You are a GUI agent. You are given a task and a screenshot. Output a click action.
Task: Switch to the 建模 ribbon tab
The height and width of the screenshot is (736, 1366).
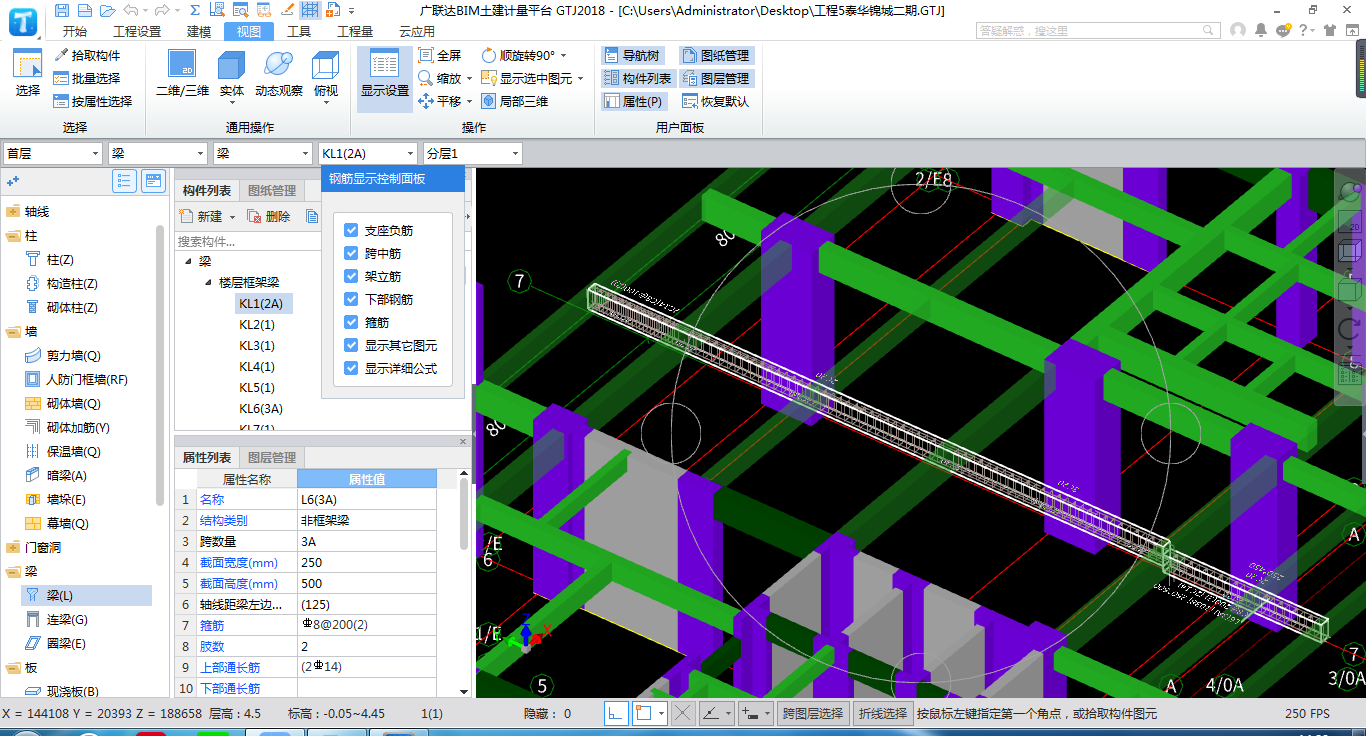(x=199, y=31)
